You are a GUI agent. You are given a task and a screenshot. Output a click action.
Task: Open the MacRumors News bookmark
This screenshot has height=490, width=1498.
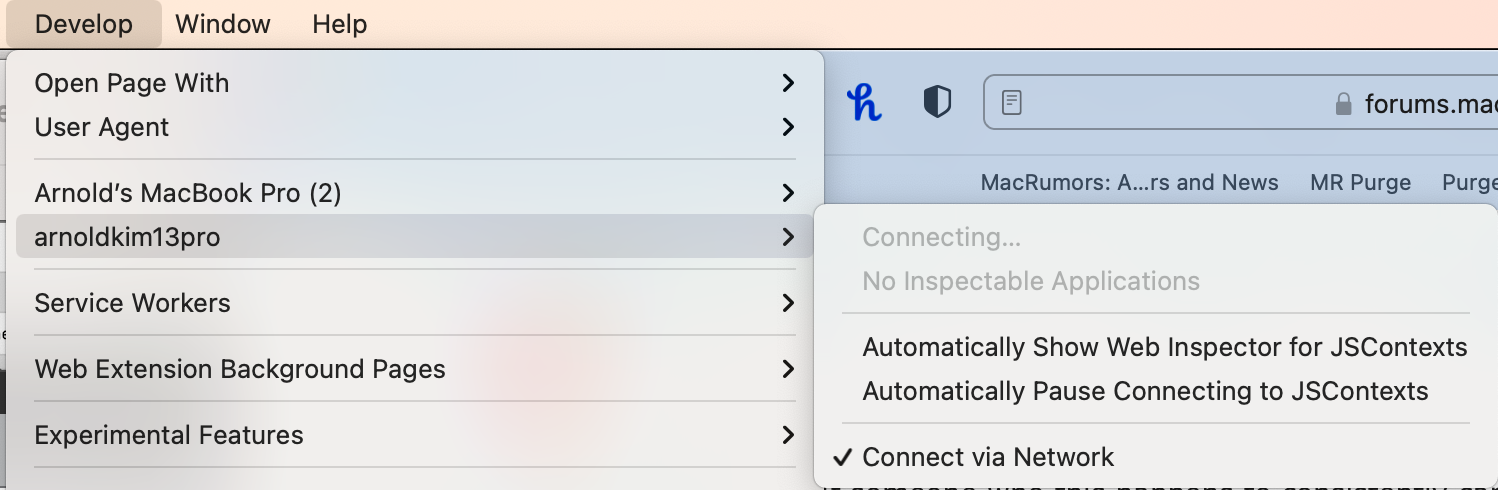click(1129, 183)
